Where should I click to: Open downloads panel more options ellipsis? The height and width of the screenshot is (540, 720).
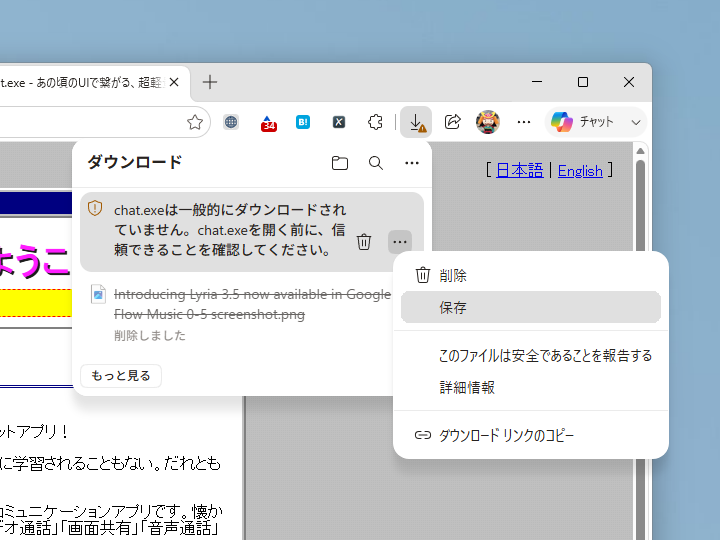click(x=412, y=163)
